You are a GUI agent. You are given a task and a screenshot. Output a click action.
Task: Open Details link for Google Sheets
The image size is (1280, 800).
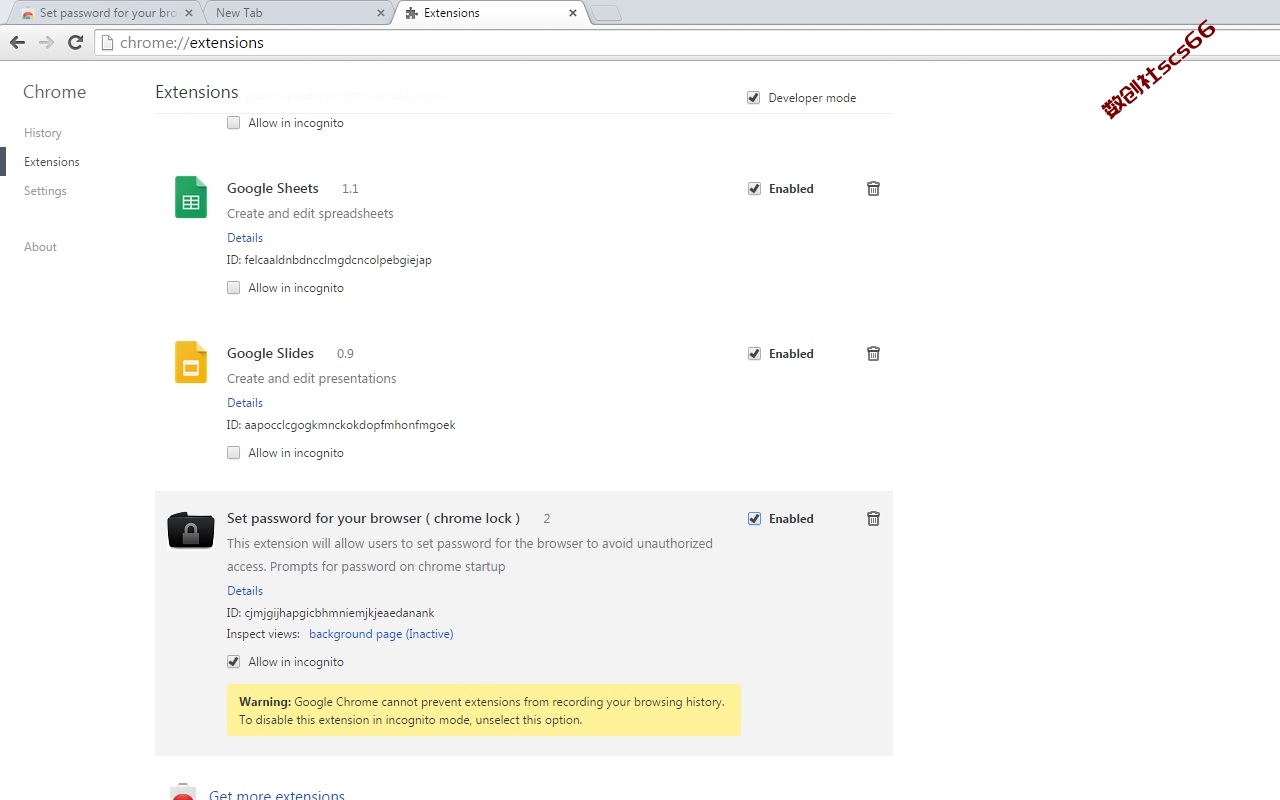click(x=245, y=237)
